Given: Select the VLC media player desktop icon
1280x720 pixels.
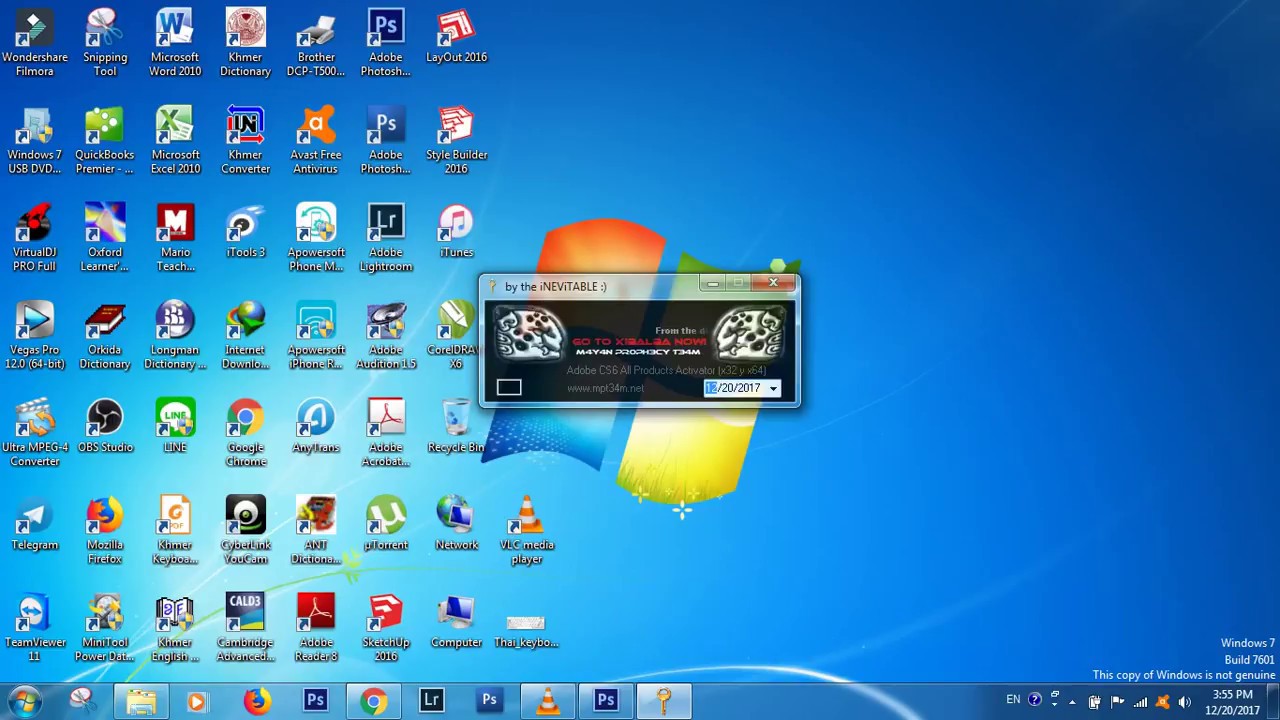Looking at the screenshot, I should click(526, 531).
